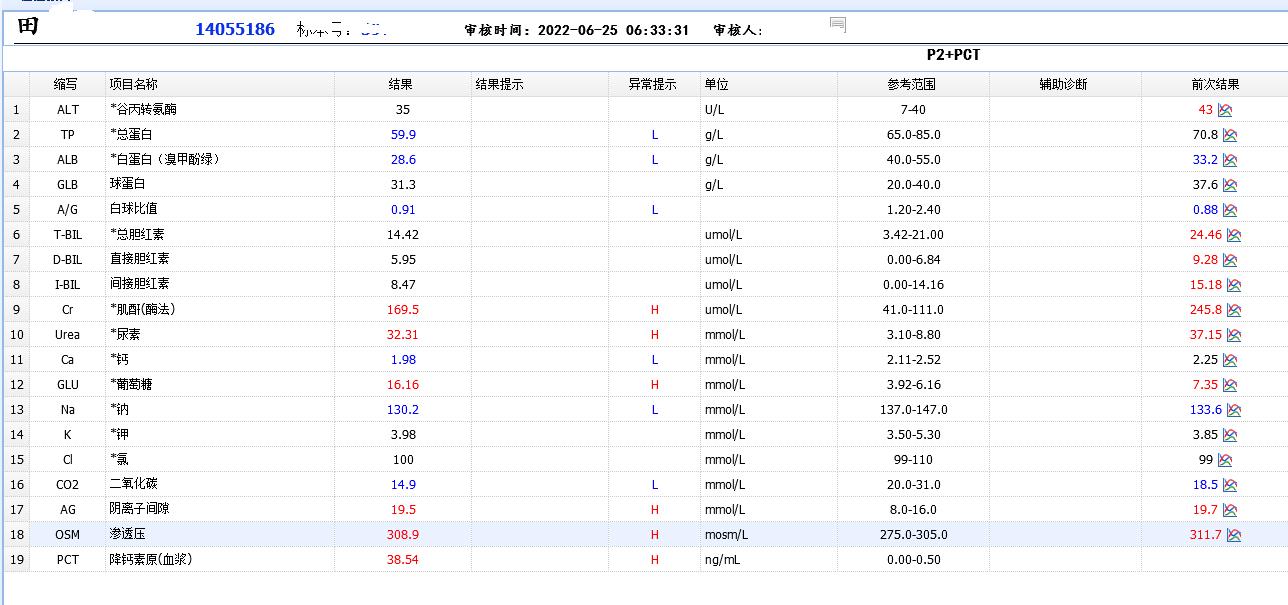Open the trend chart icon for the Cl row

(1225, 460)
